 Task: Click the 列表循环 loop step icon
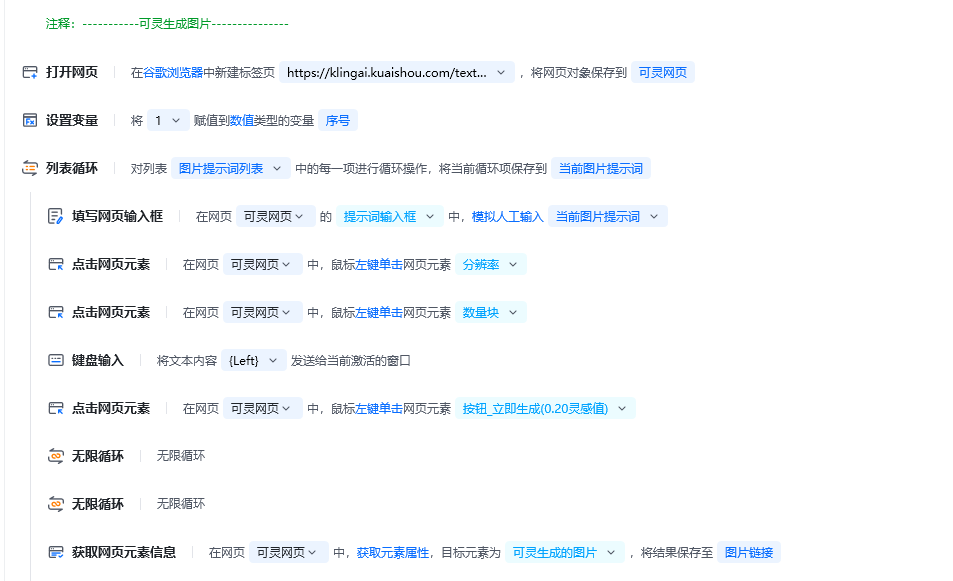30,167
